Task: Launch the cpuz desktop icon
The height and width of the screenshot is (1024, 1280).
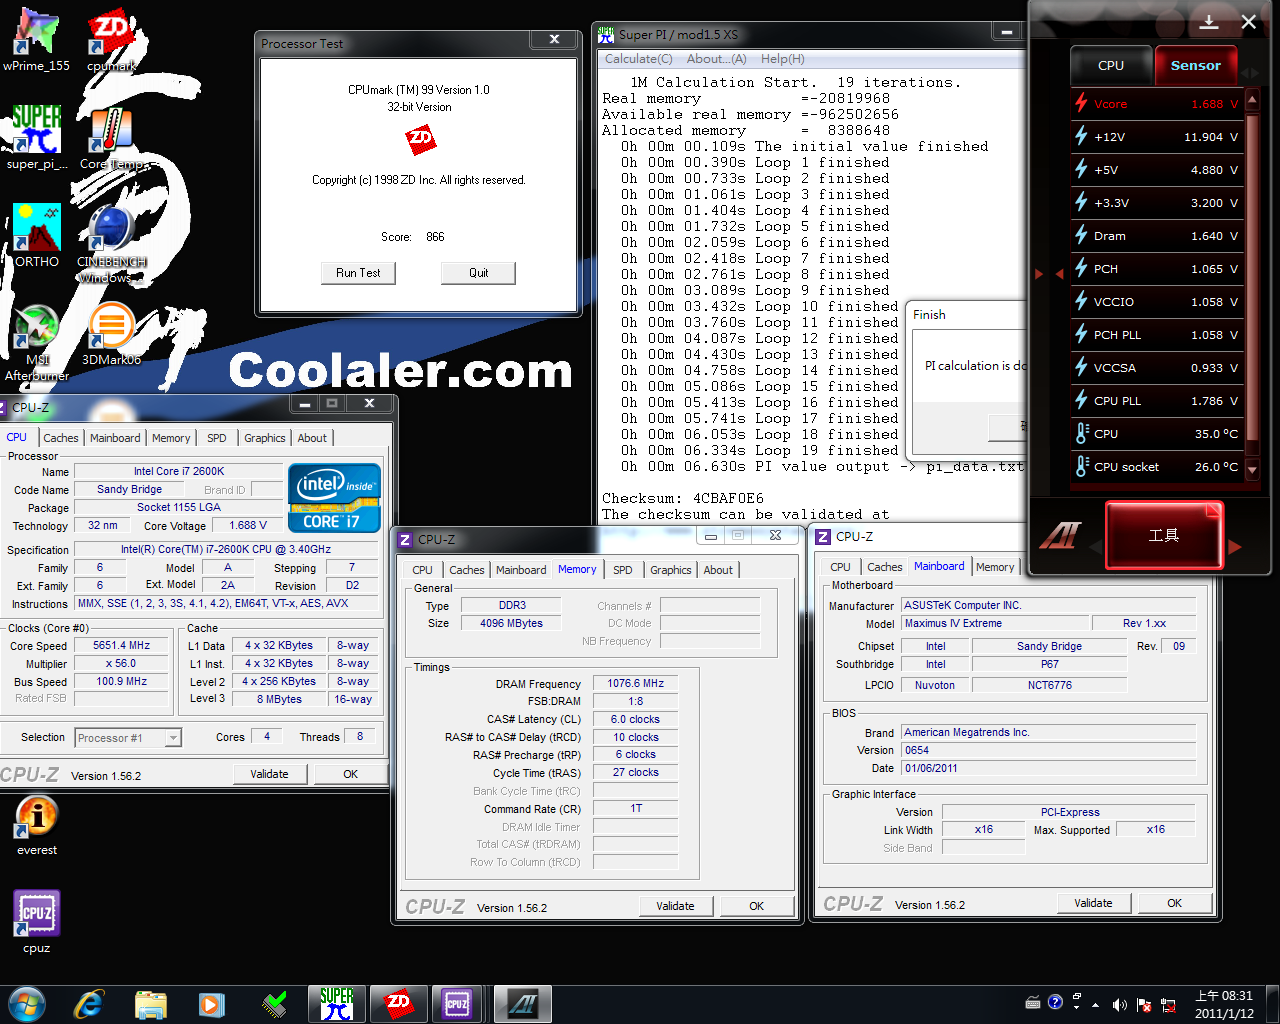Action: [x=36, y=922]
